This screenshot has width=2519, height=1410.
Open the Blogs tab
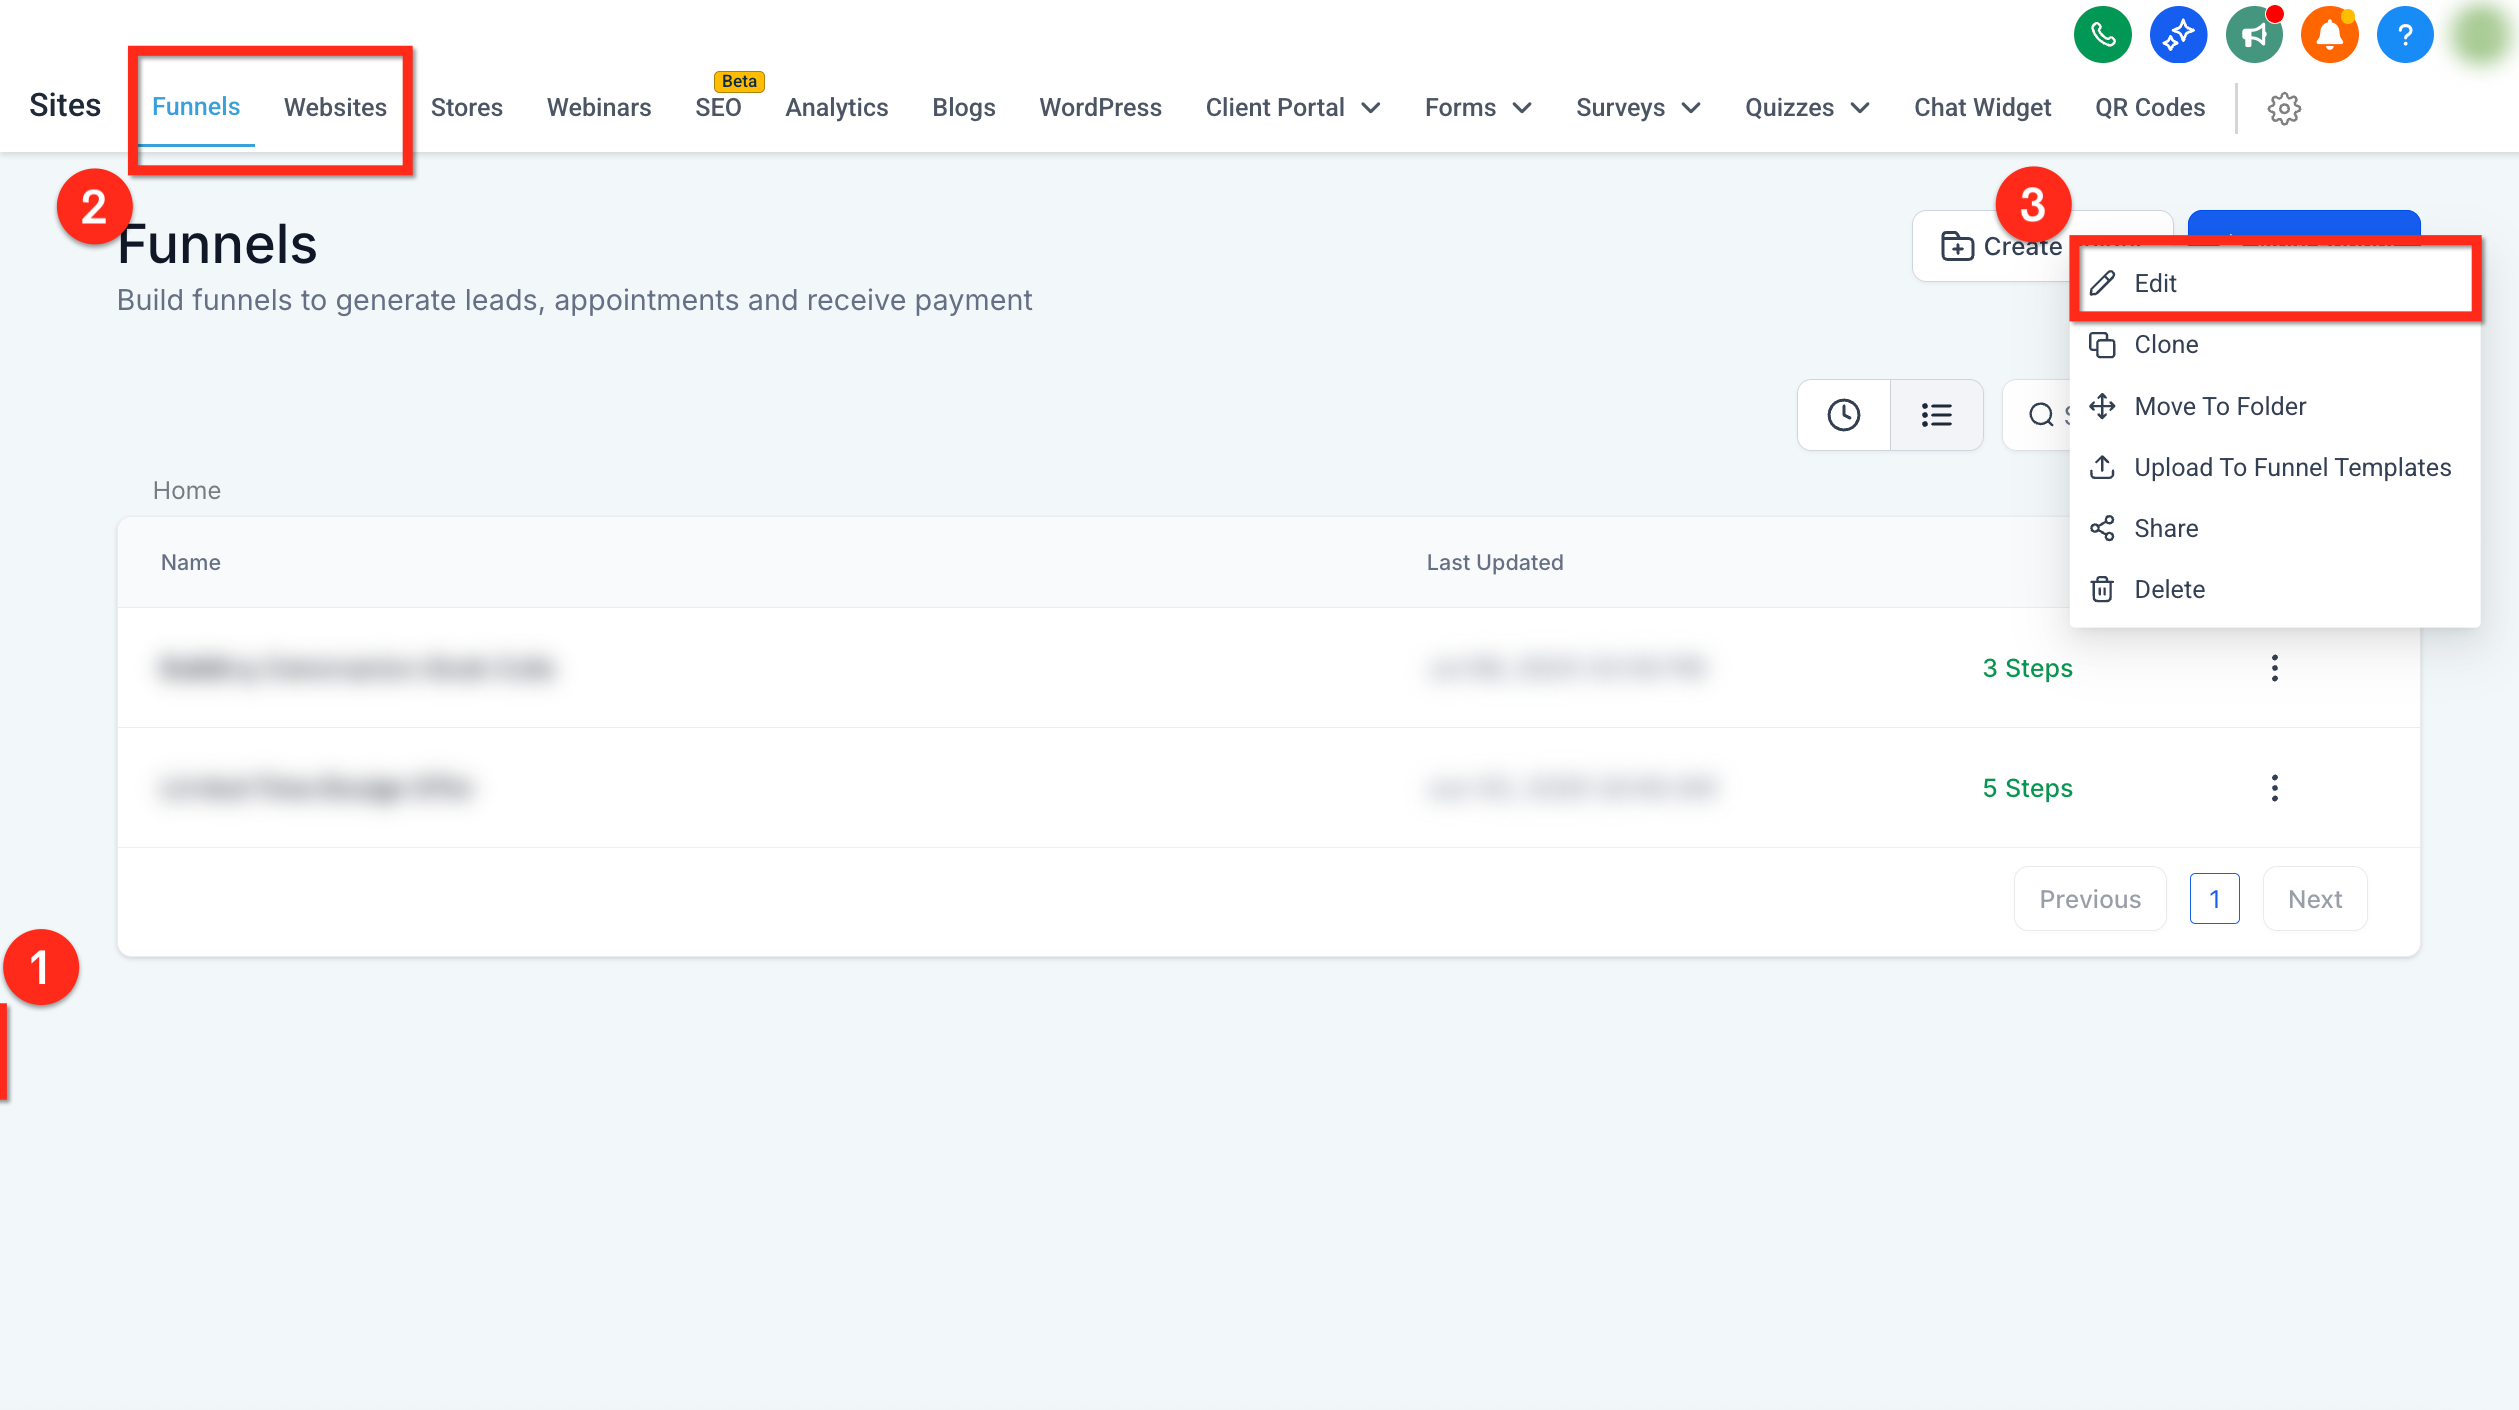click(x=964, y=108)
